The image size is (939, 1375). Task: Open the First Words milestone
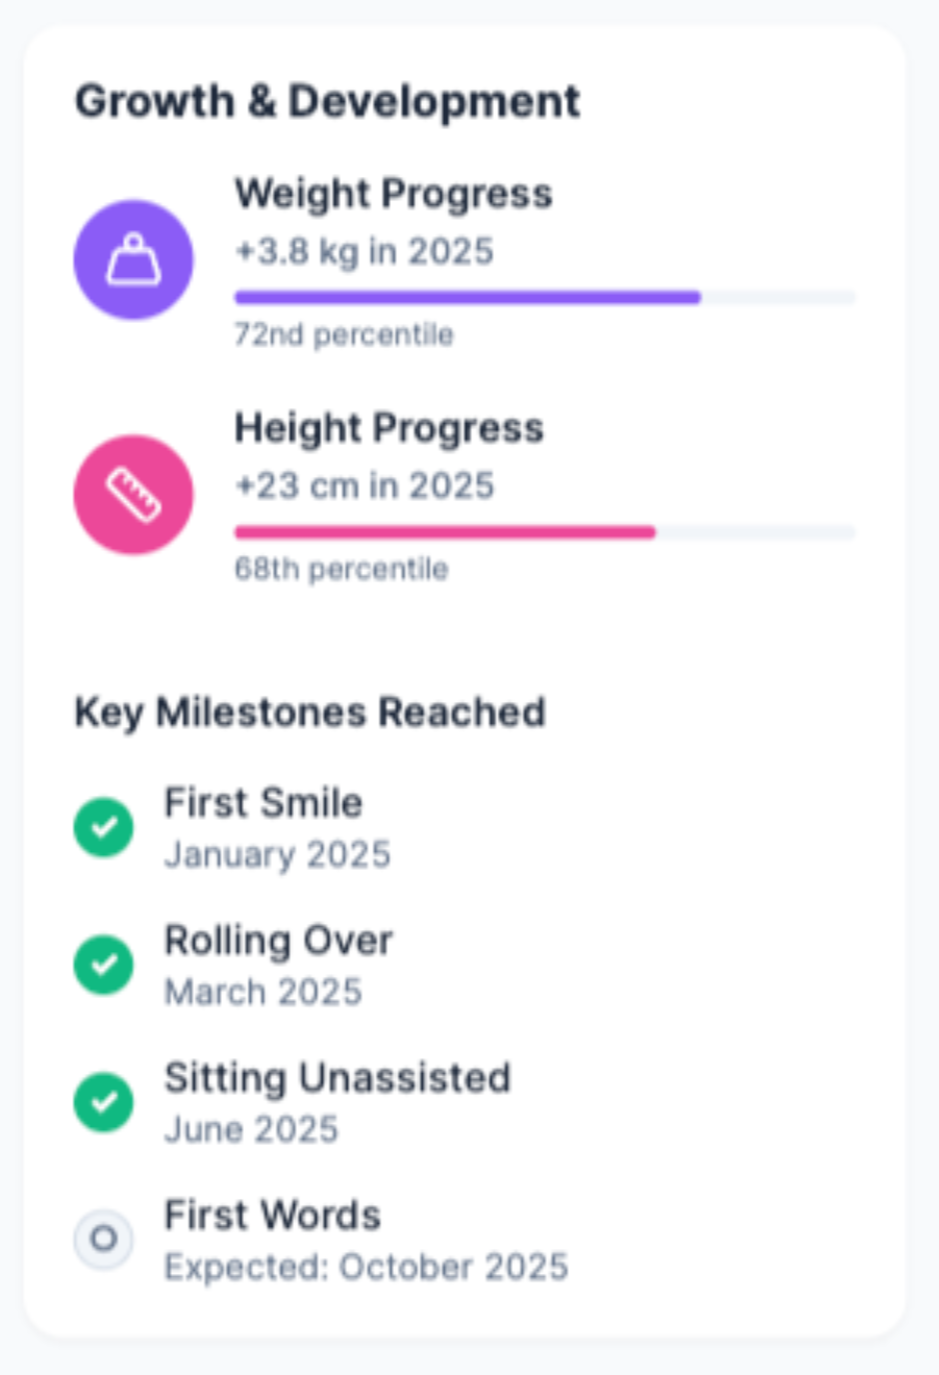[272, 1216]
